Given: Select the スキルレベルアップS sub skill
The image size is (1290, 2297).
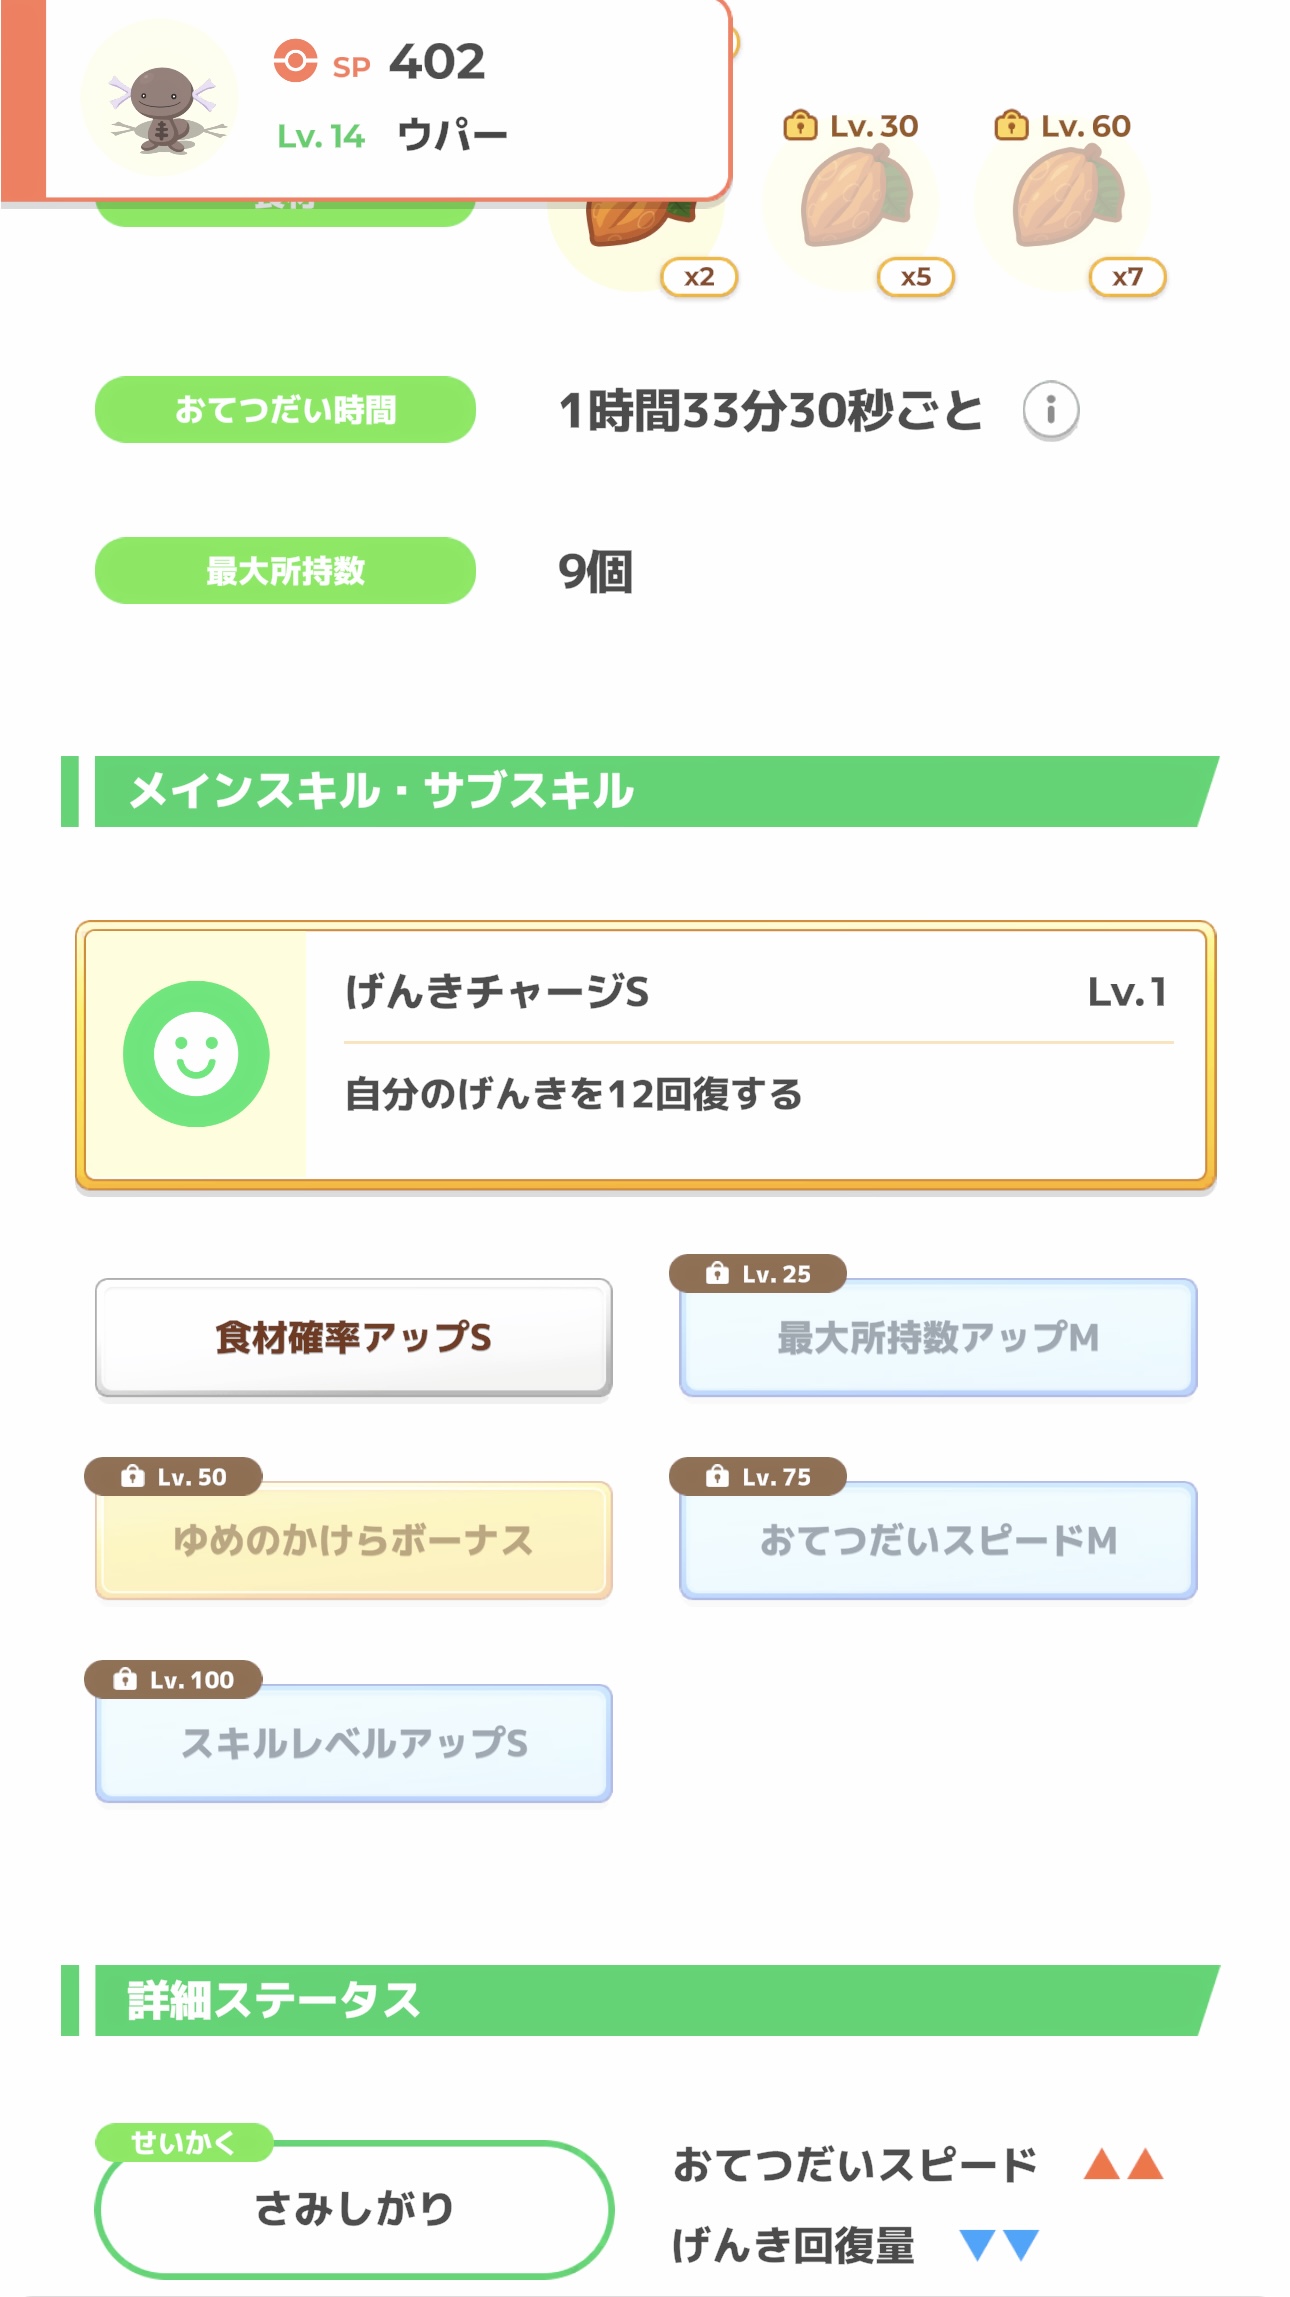Looking at the screenshot, I should coord(353,1743).
